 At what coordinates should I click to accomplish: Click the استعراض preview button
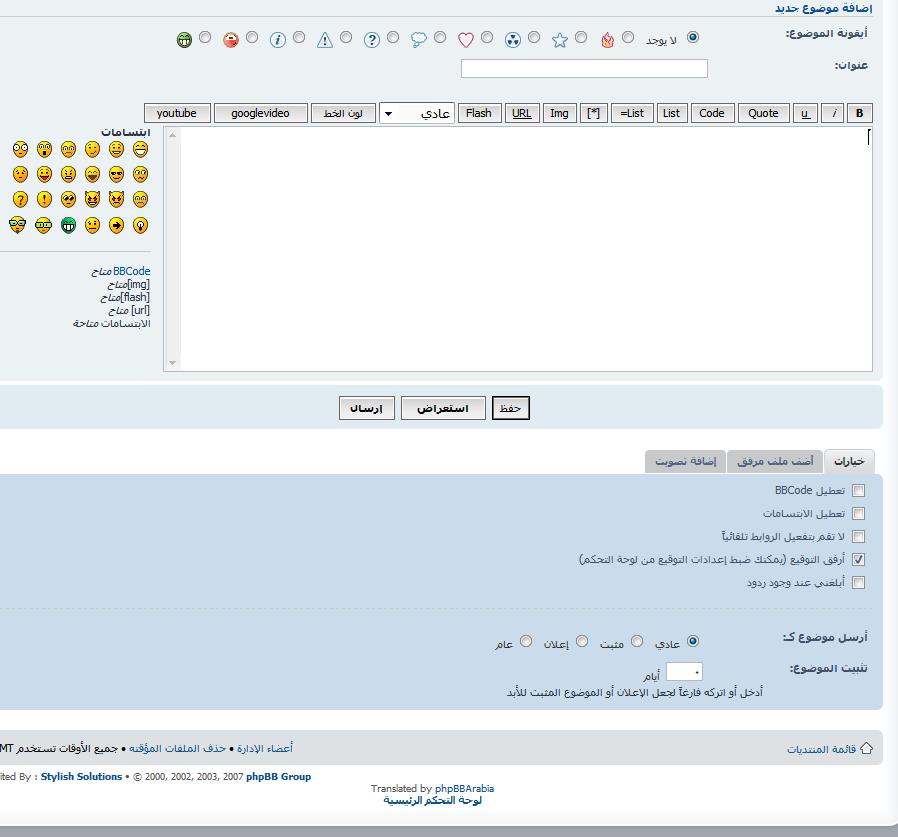point(443,408)
